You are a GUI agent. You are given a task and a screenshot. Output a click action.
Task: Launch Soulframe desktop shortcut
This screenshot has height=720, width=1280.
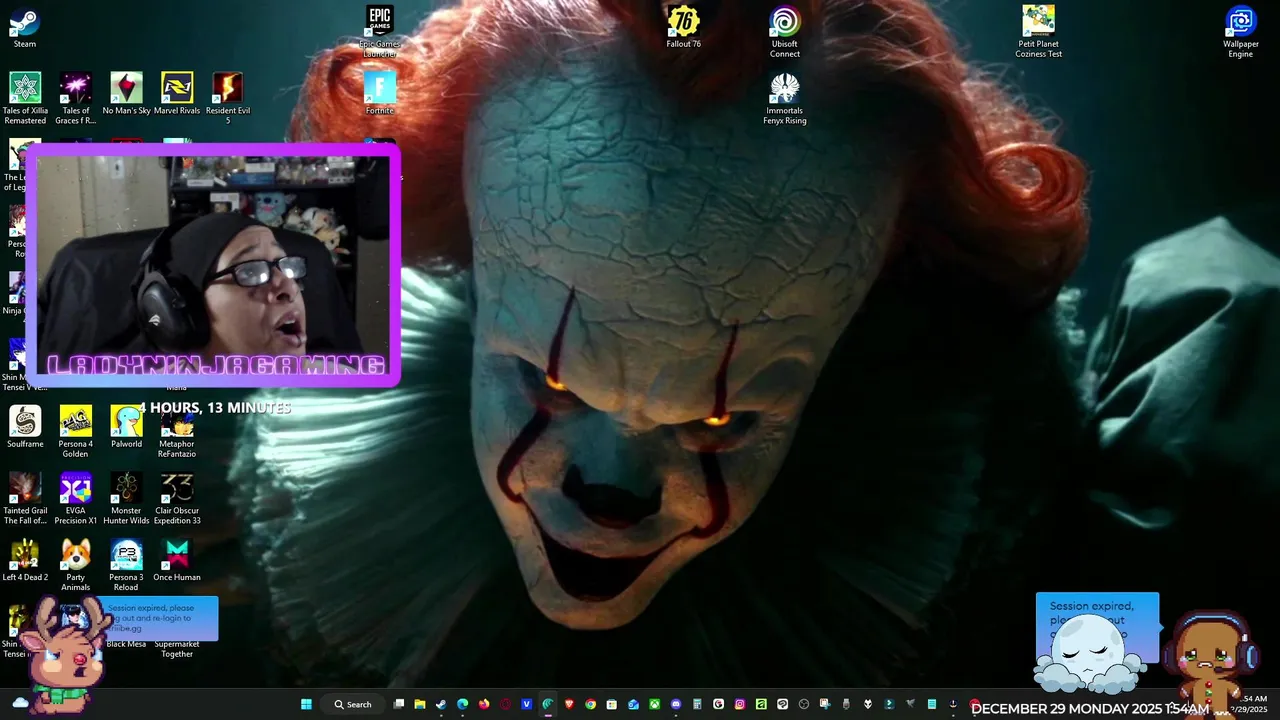(25, 426)
